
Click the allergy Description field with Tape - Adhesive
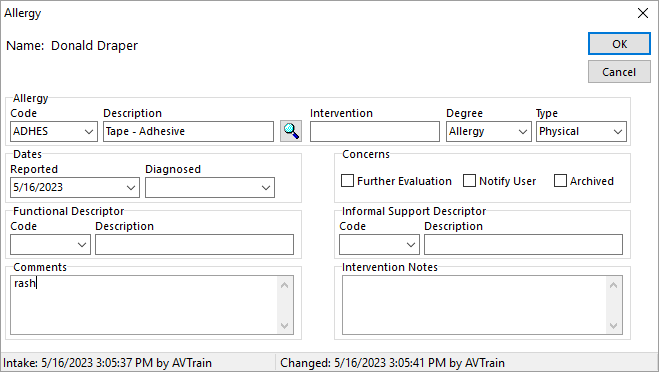click(188, 132)
